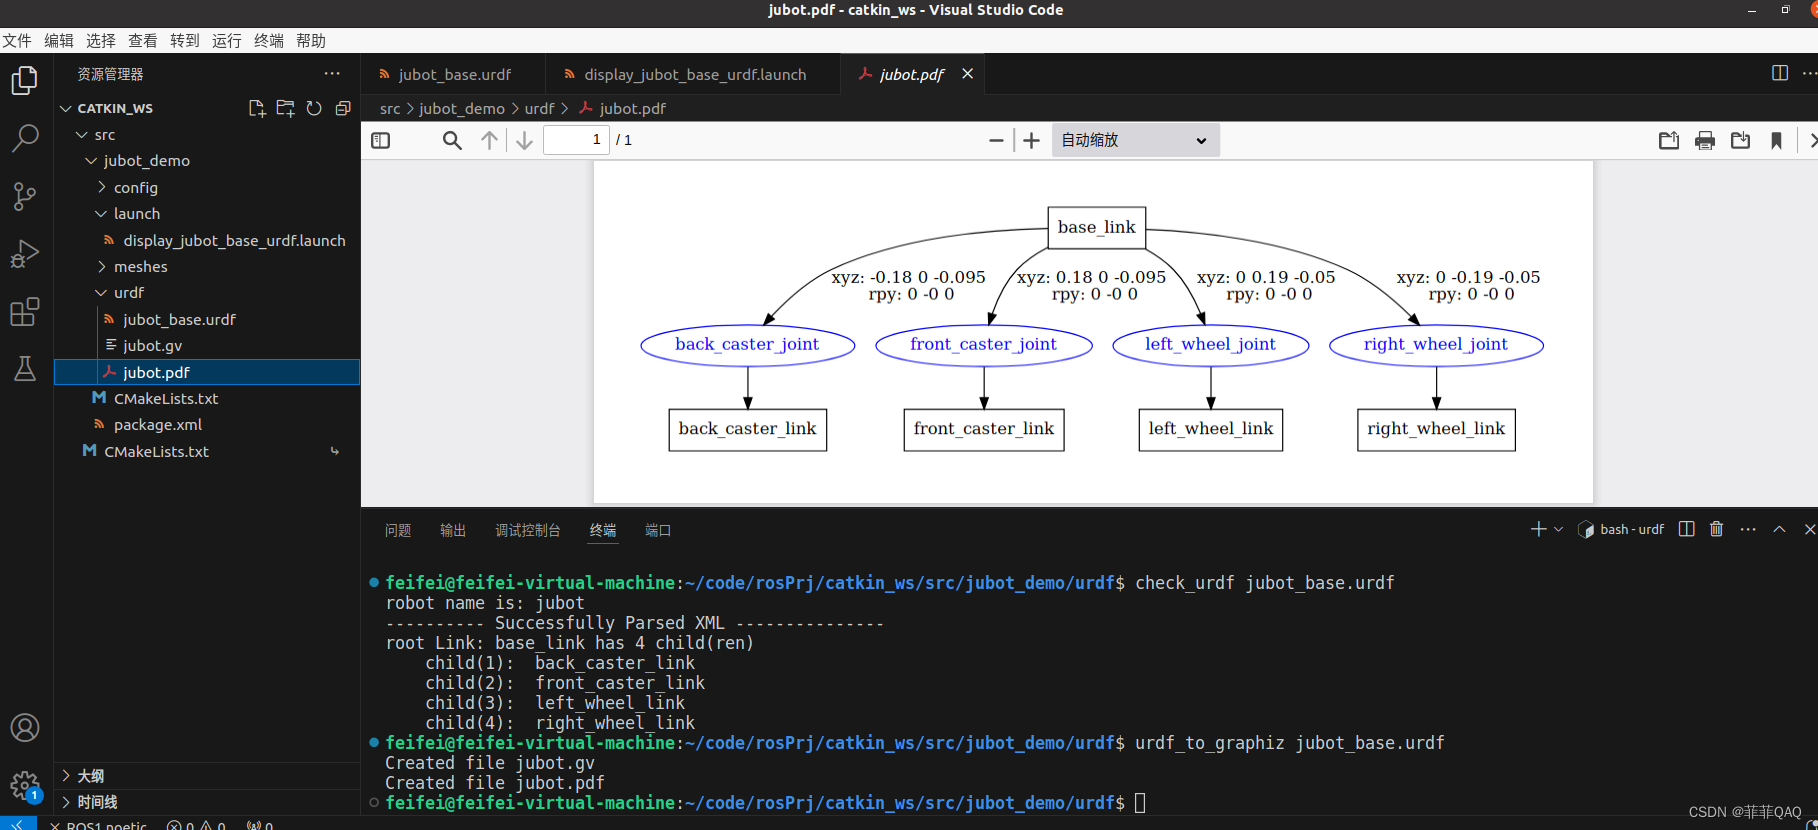The image size is (1818, 830).
Task: Open the 终端 menu
Action: (x=269, y=40)
